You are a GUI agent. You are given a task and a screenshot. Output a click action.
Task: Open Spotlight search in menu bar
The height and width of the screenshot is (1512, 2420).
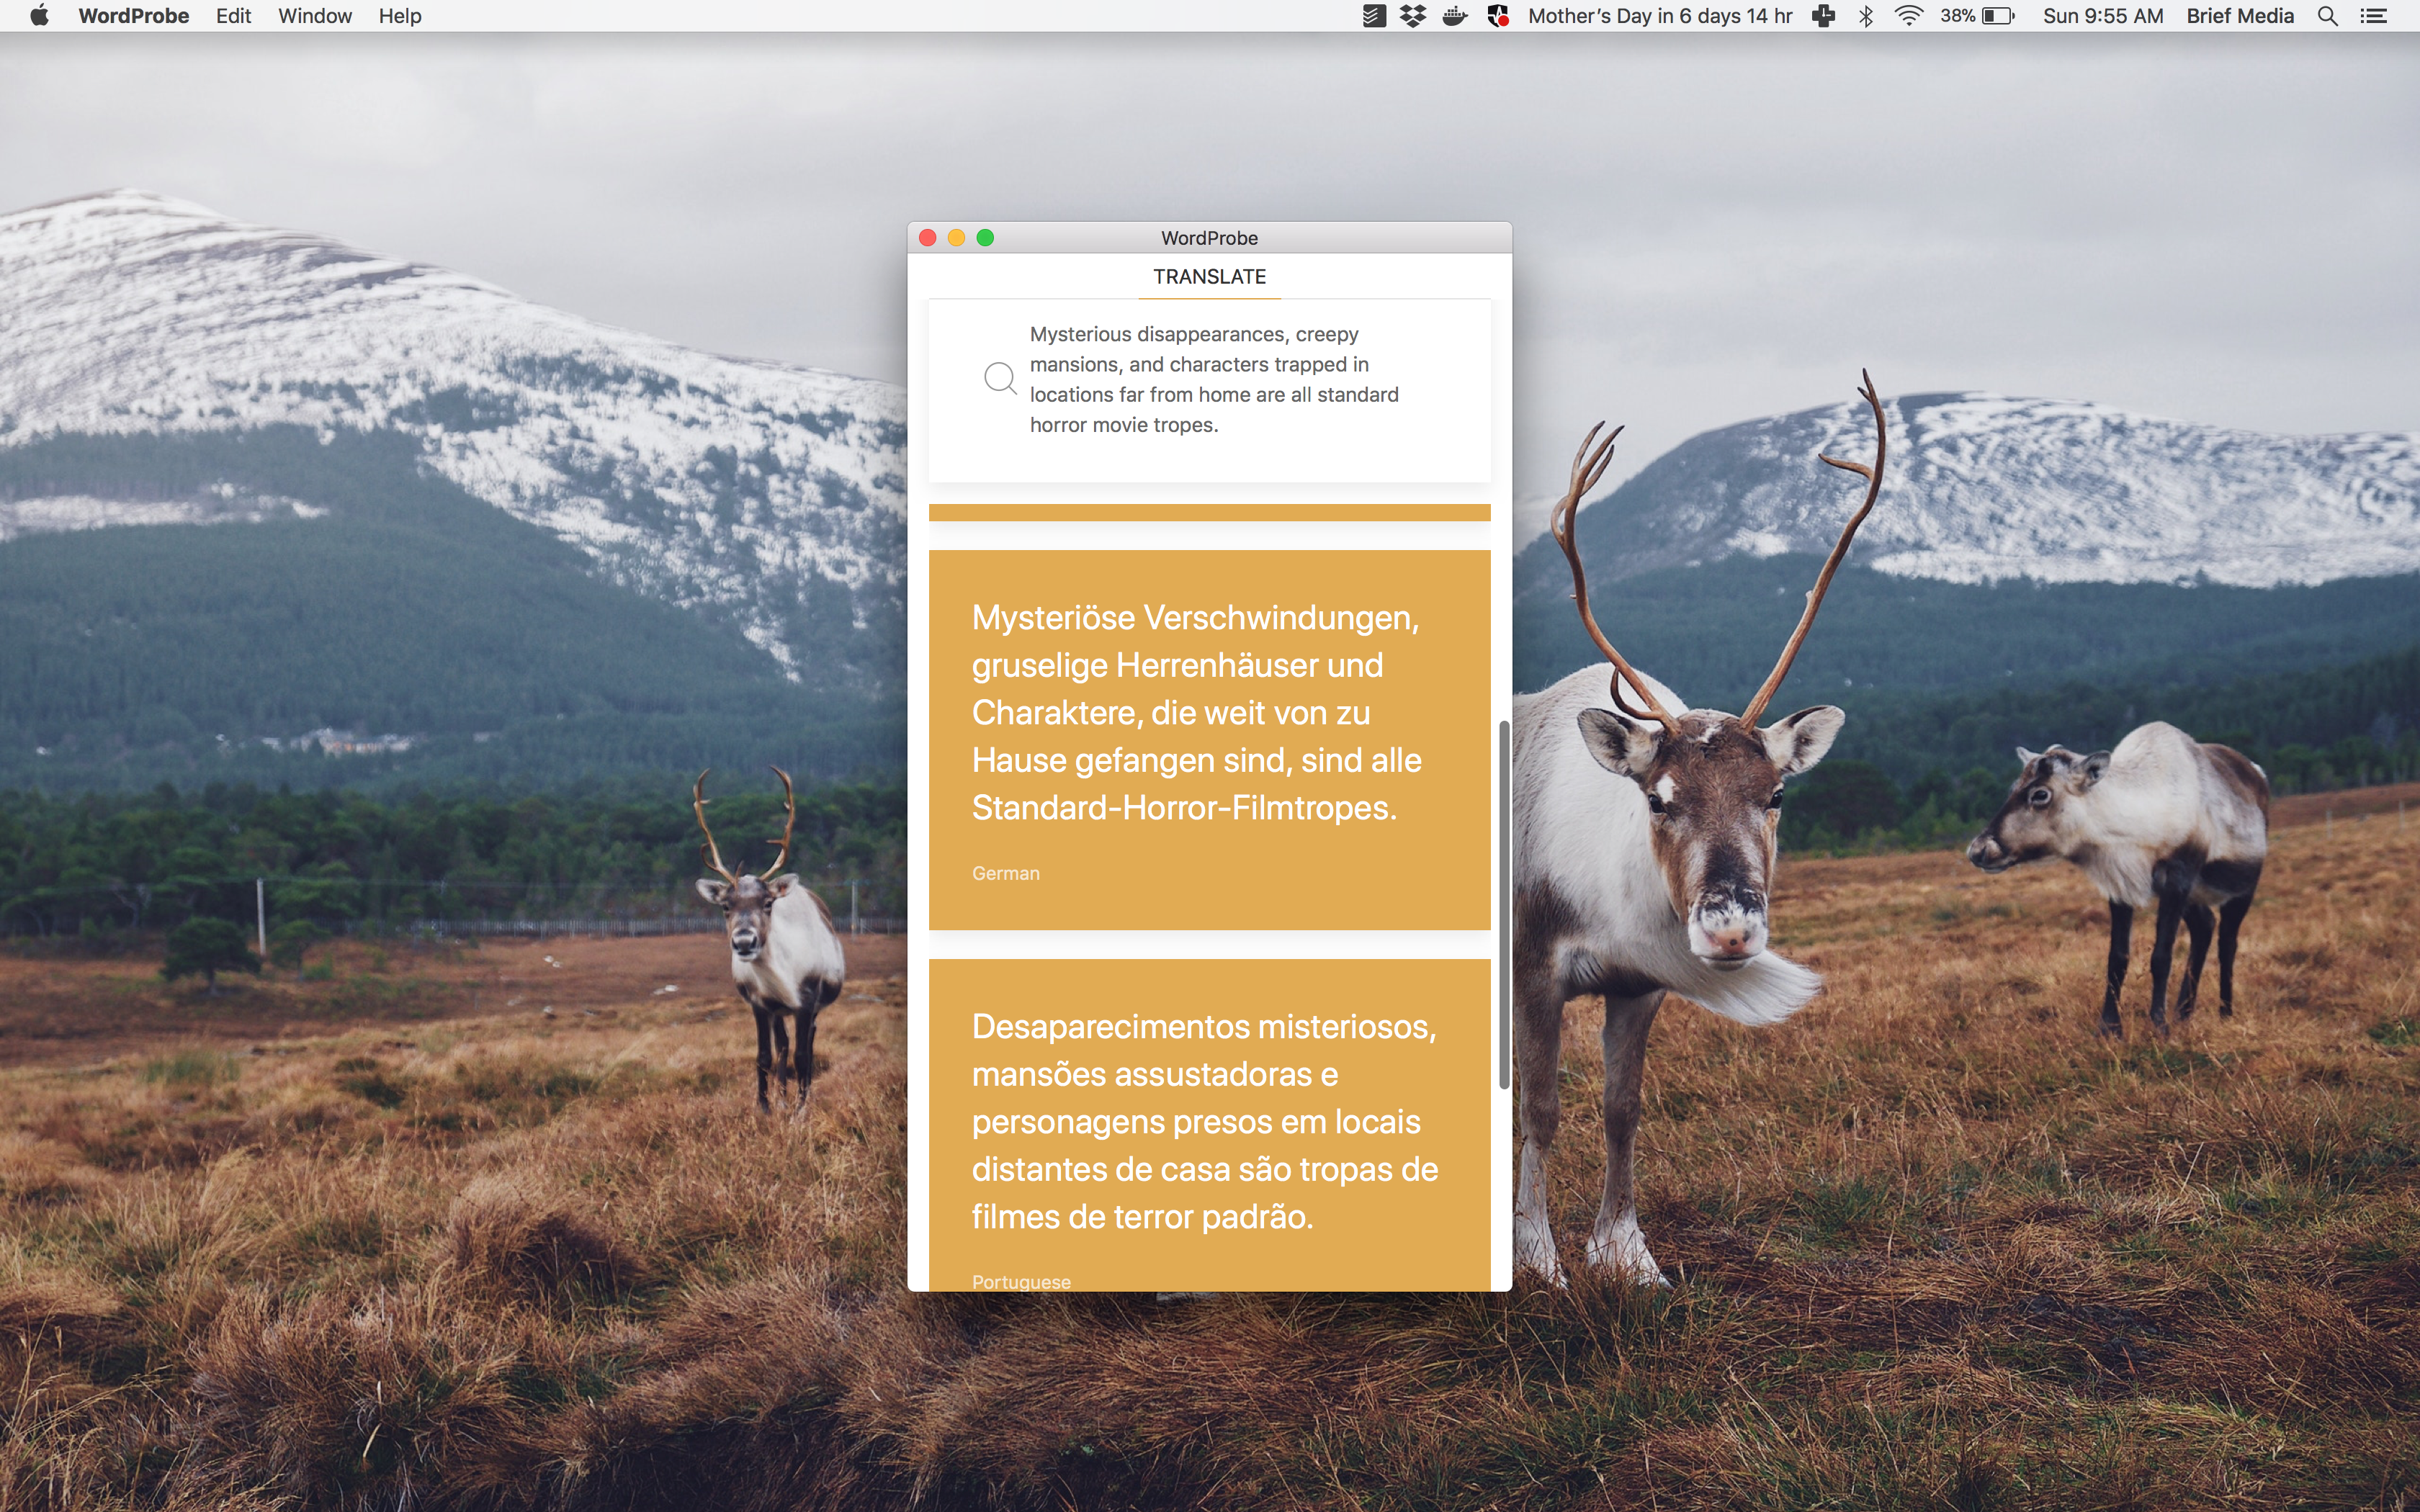click(x=2327, y=16)
